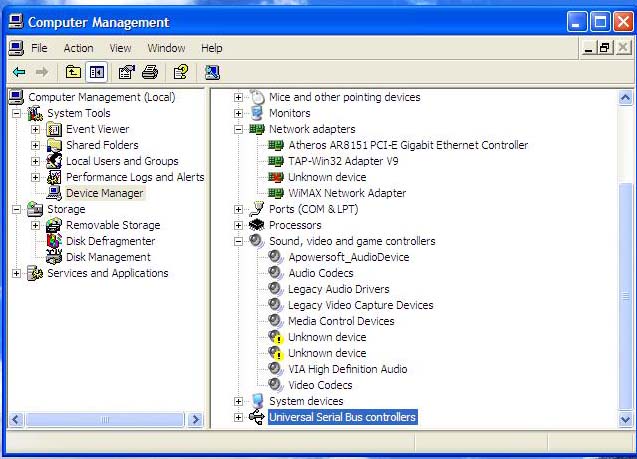Select Legacy Audio Drivers entry

(339, 289)
